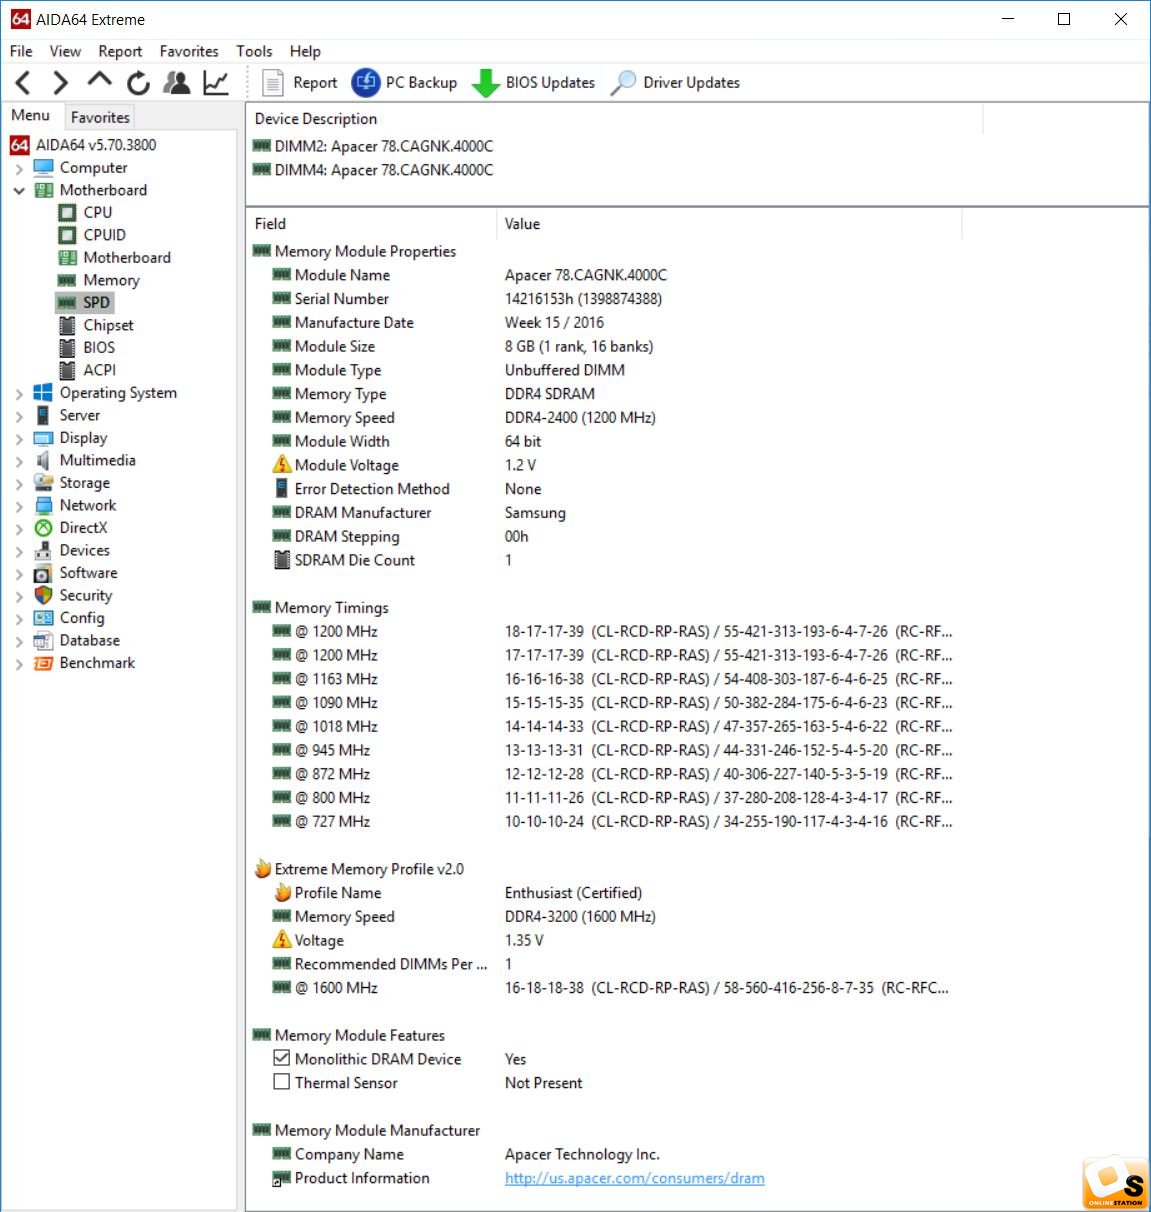
Task: Select DIMM4 Apacer module in device list
Action: [383, 170]
